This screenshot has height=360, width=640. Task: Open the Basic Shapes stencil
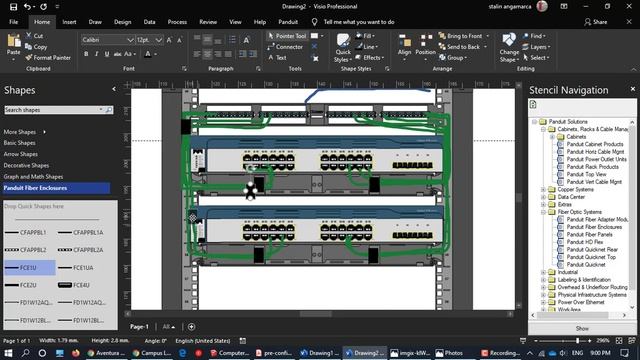click(20, 143)
